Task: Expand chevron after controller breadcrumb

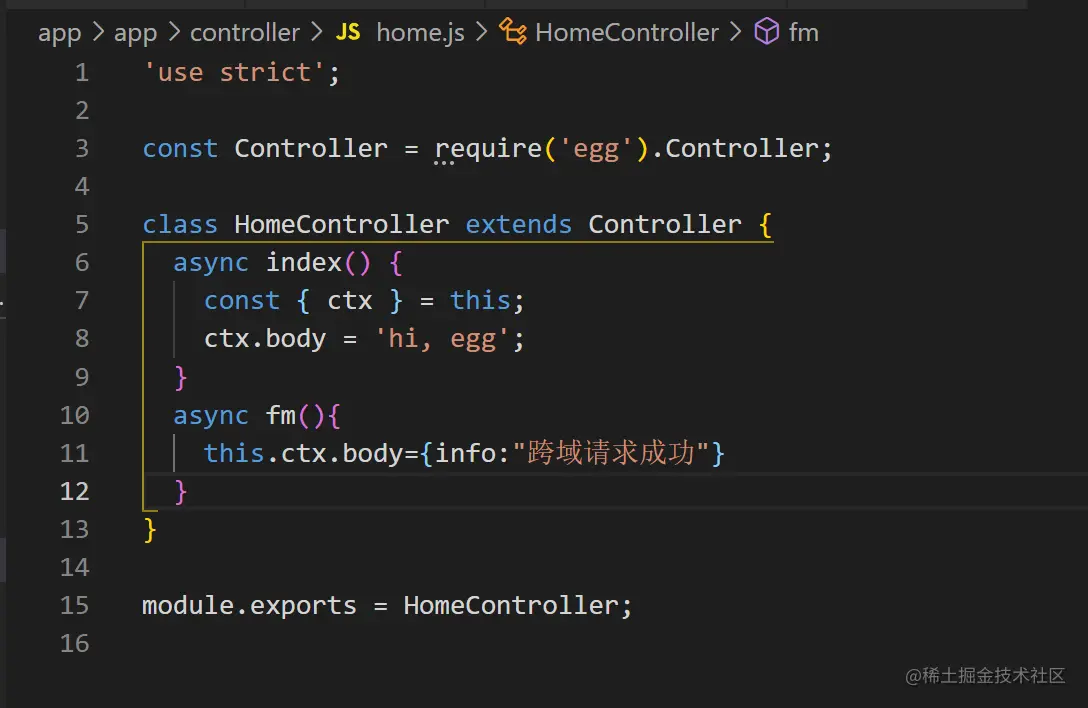Action: pyautogui.click(x=317, y=32)
